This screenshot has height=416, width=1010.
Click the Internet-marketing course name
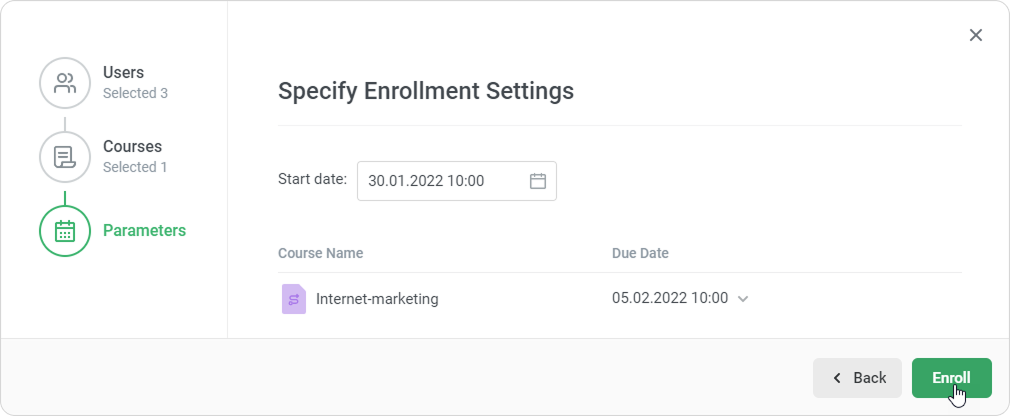click(377, 298)
